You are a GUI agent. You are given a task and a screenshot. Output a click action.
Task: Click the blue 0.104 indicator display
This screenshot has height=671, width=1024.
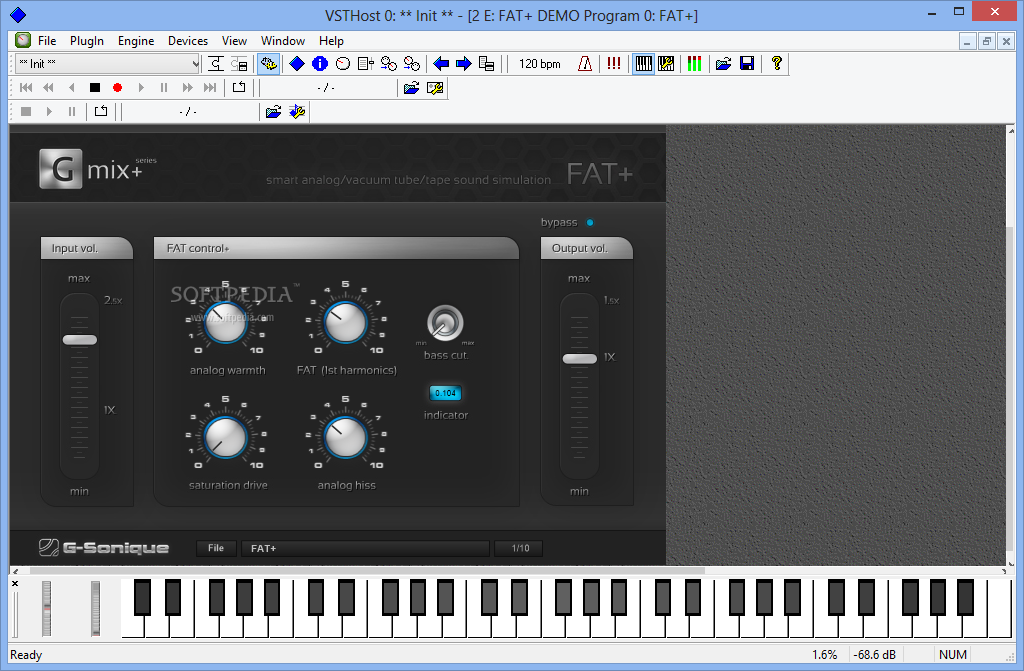[445, 393]
